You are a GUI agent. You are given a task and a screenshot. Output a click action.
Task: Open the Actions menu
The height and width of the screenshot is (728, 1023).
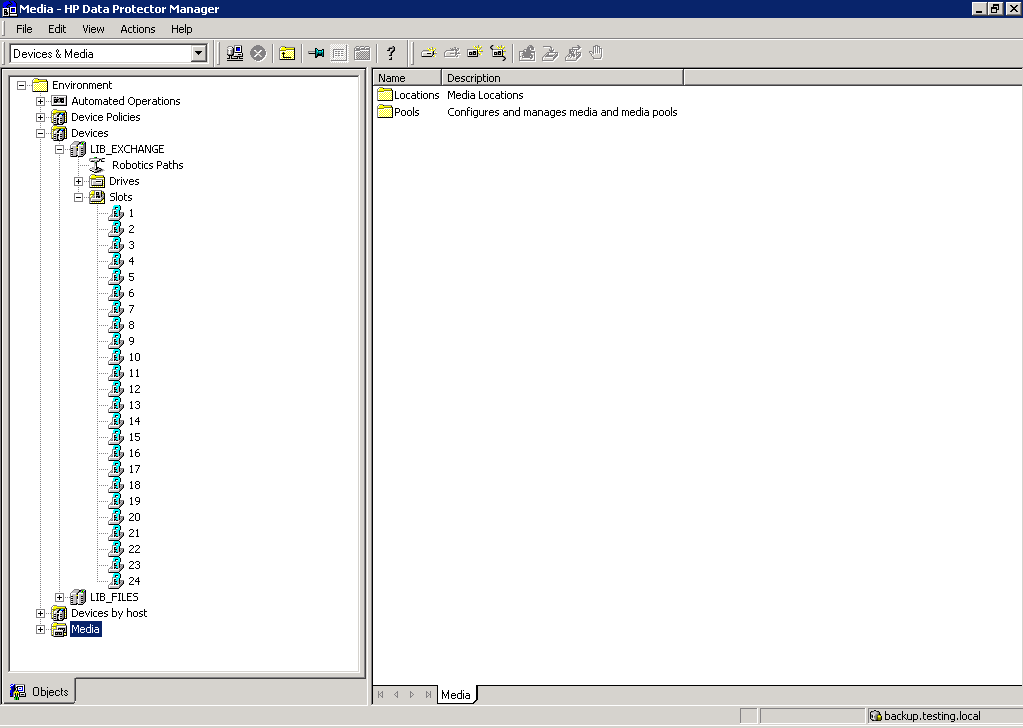point(138,29)
